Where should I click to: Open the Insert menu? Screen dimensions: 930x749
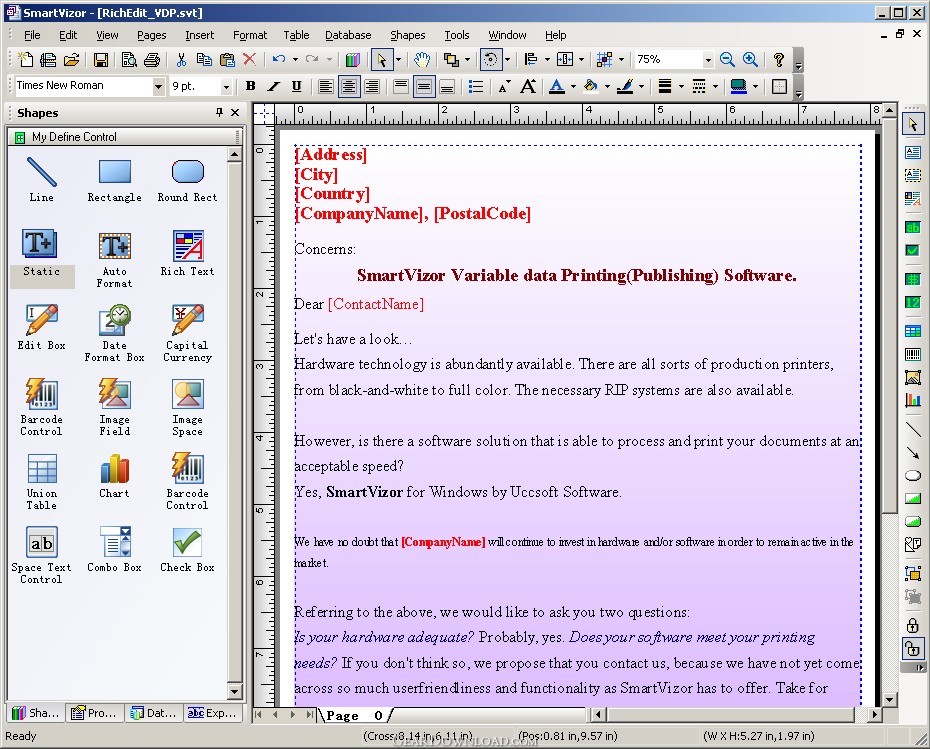click(199, 35)
